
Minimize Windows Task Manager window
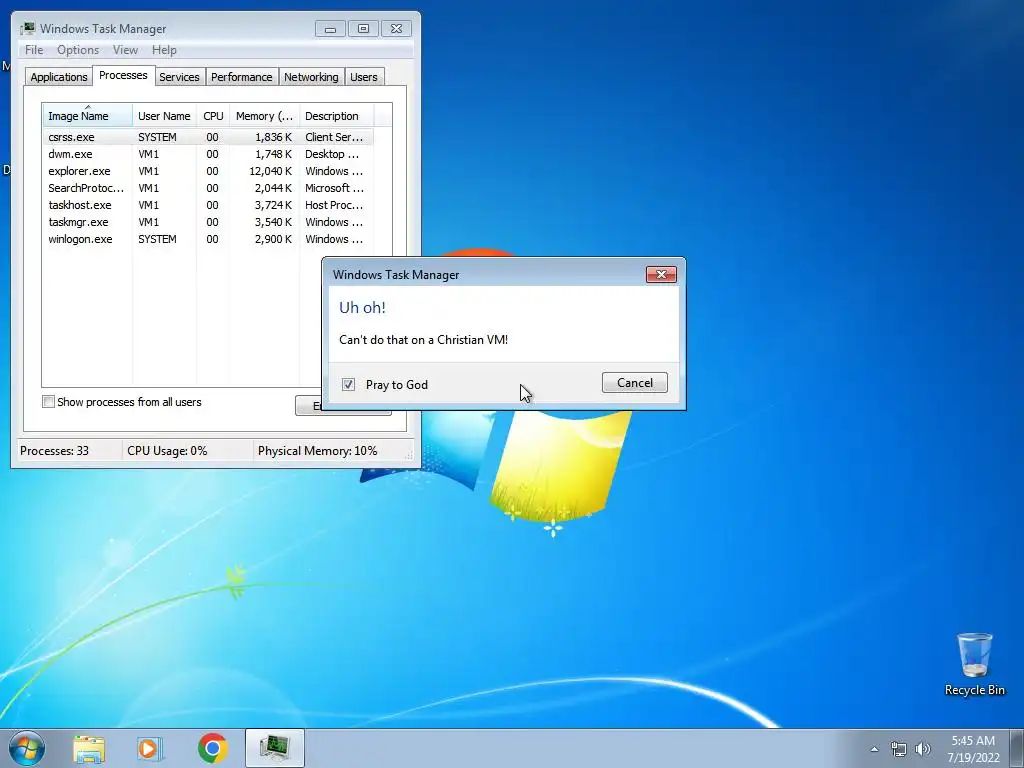(x=330, y=29)
